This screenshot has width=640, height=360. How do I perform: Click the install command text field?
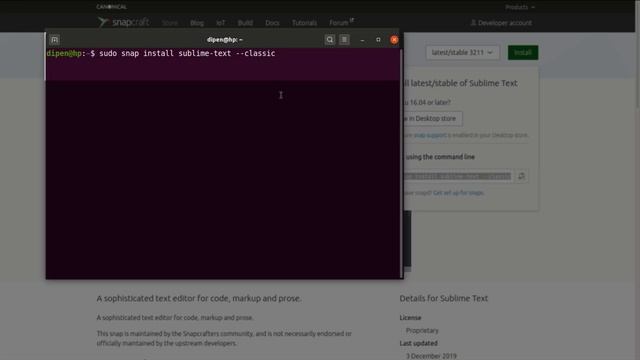pos(458,176)
